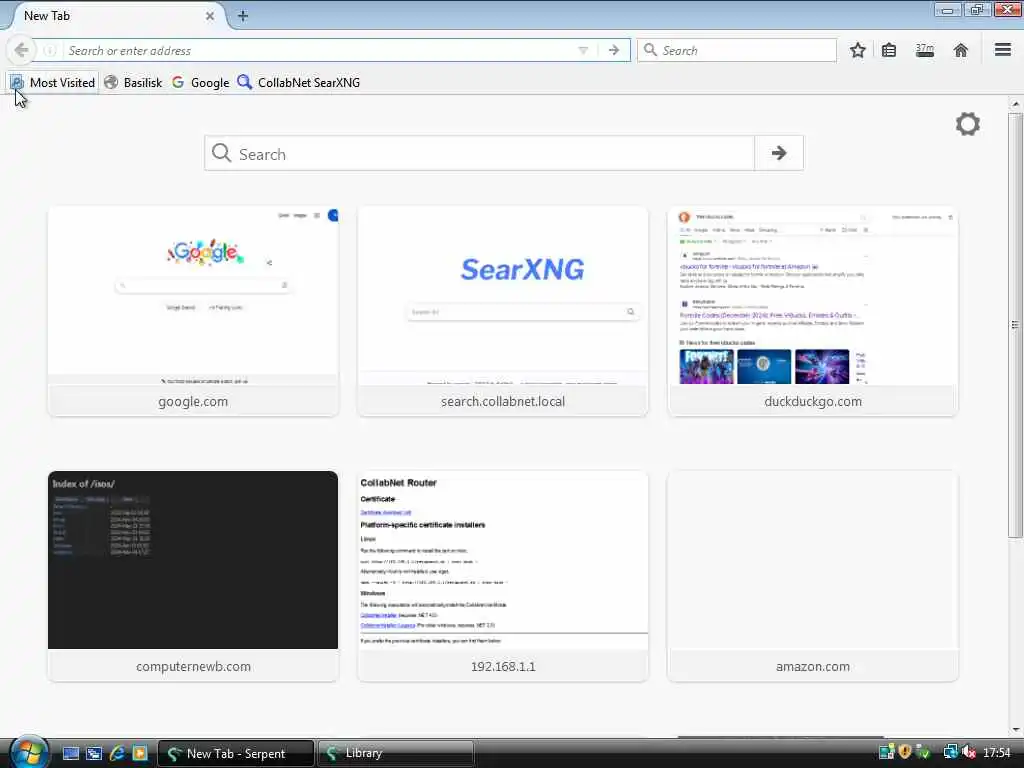Open a new tab with plus button
The height and width of the screenshot is (768, 1024).
242,16
